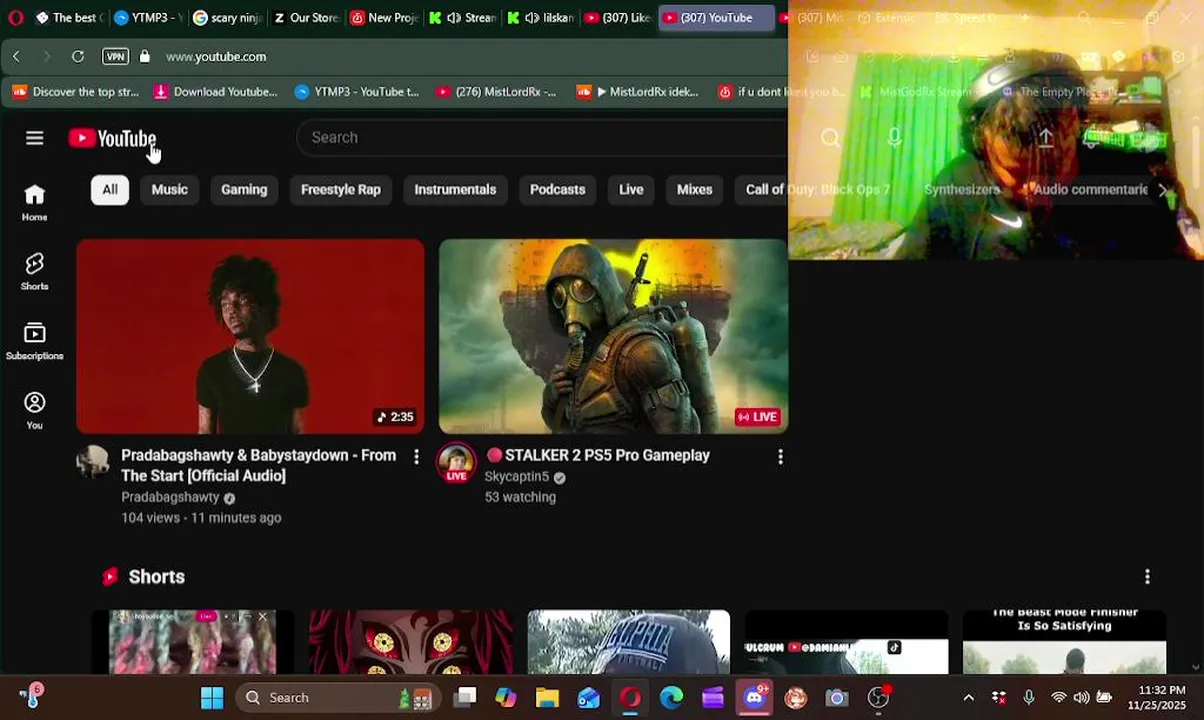Open the (276) MistLordRx bookmark
This screenshot has width=1204, height=720.
496,92
